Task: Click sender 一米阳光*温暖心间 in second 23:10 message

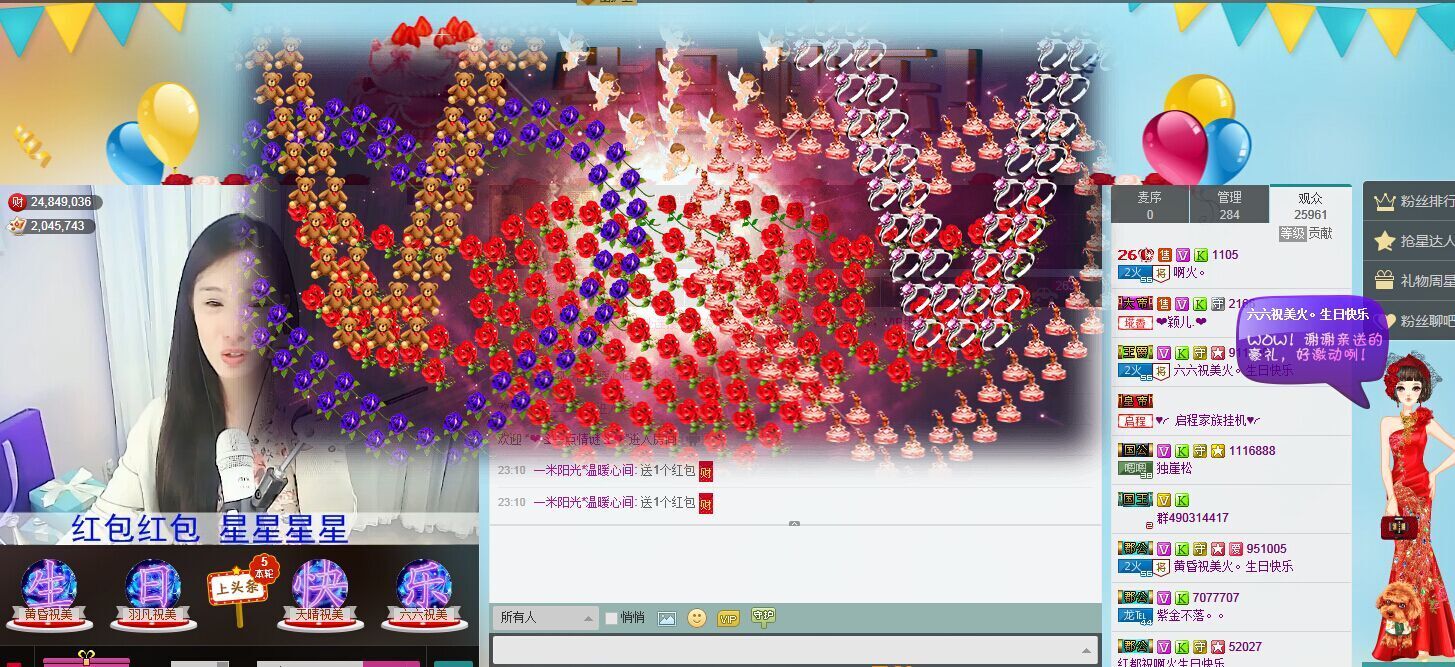Action: [x=583, y=503]
